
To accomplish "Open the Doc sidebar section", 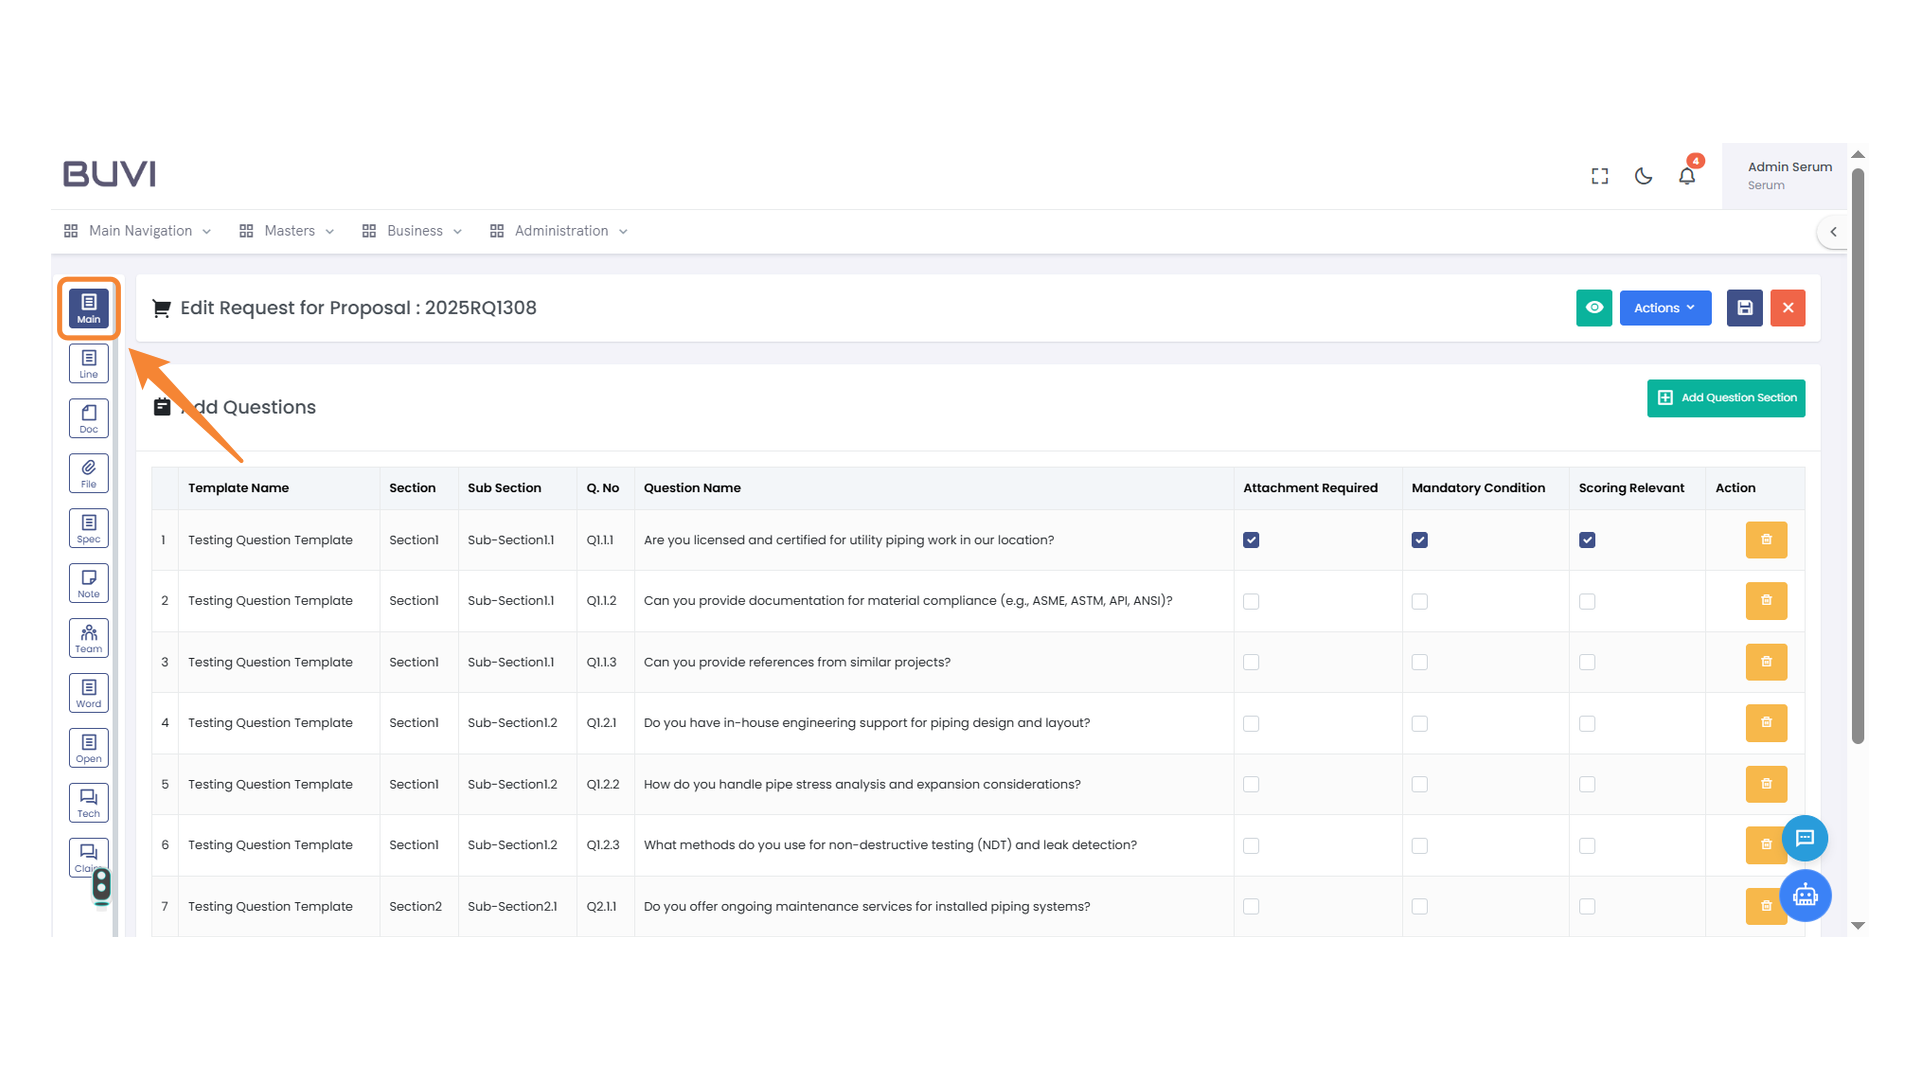I will tap(88, 418).
